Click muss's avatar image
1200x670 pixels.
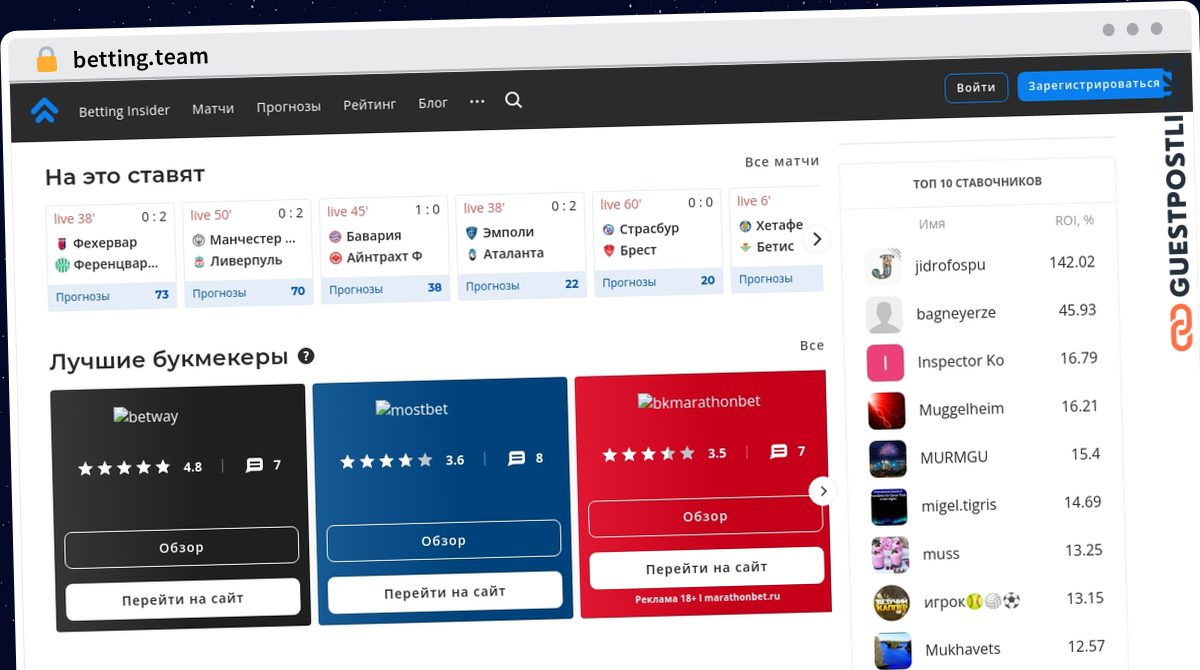click(x=890, y=555)
